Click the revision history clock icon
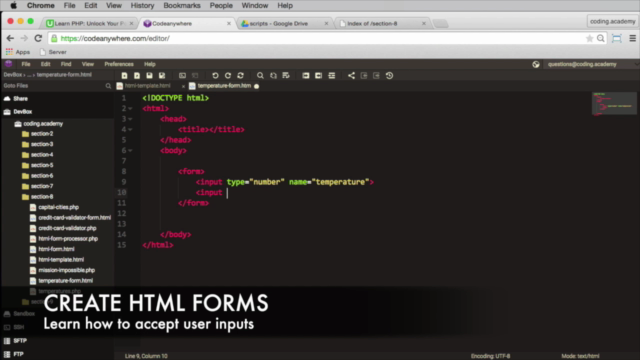Viewport: 640px width, 360px height. click(x=389, y=76)
